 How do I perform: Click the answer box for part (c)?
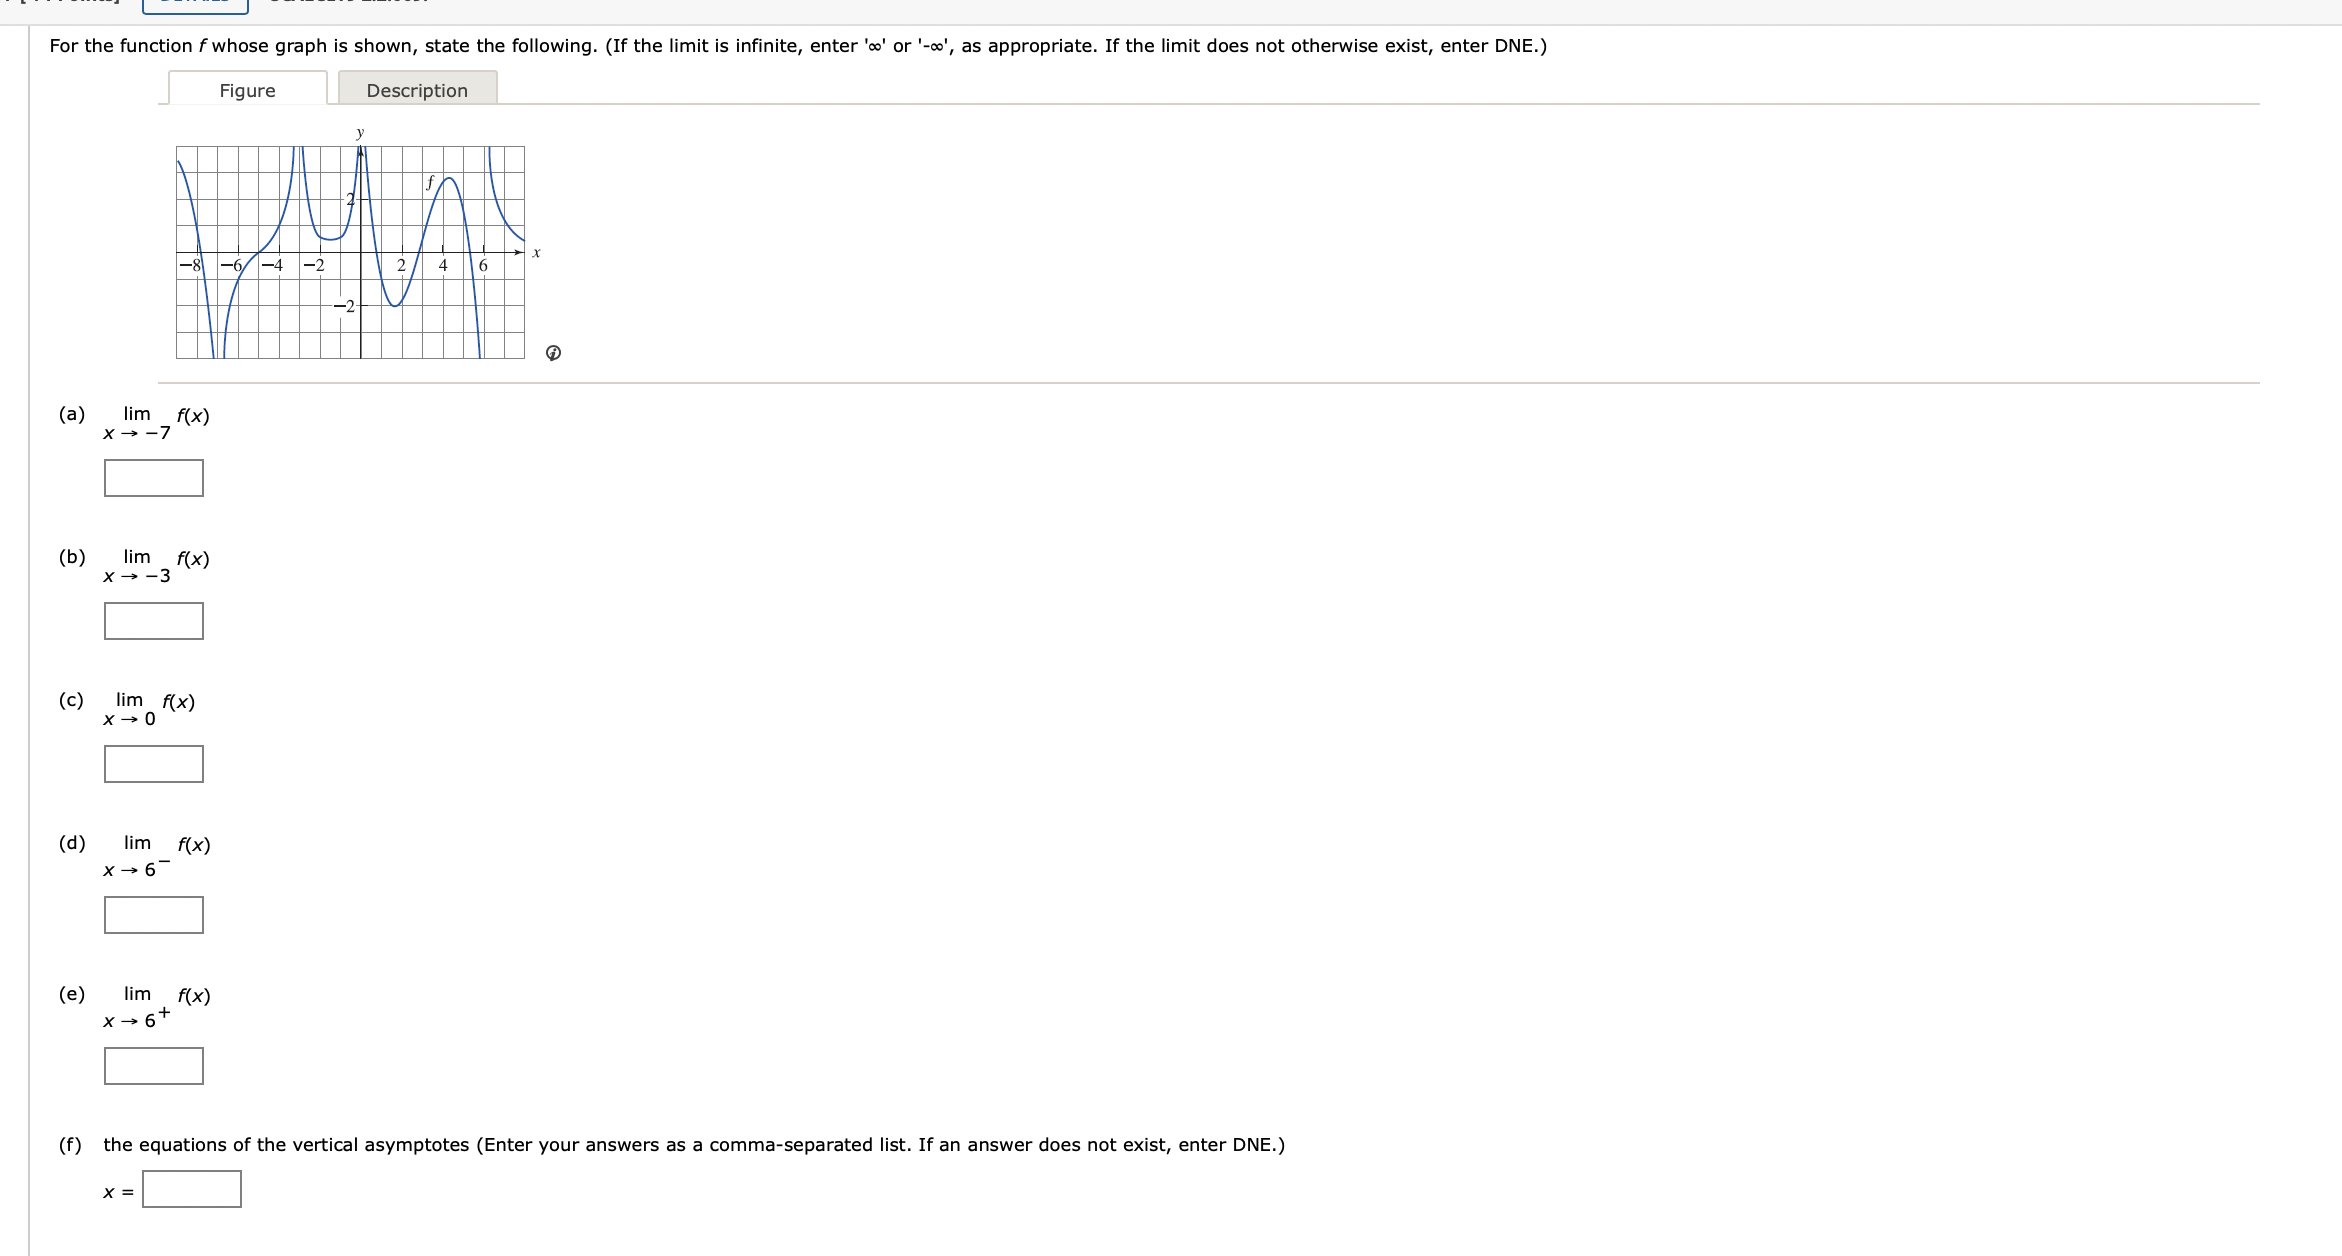pos(153,764)
